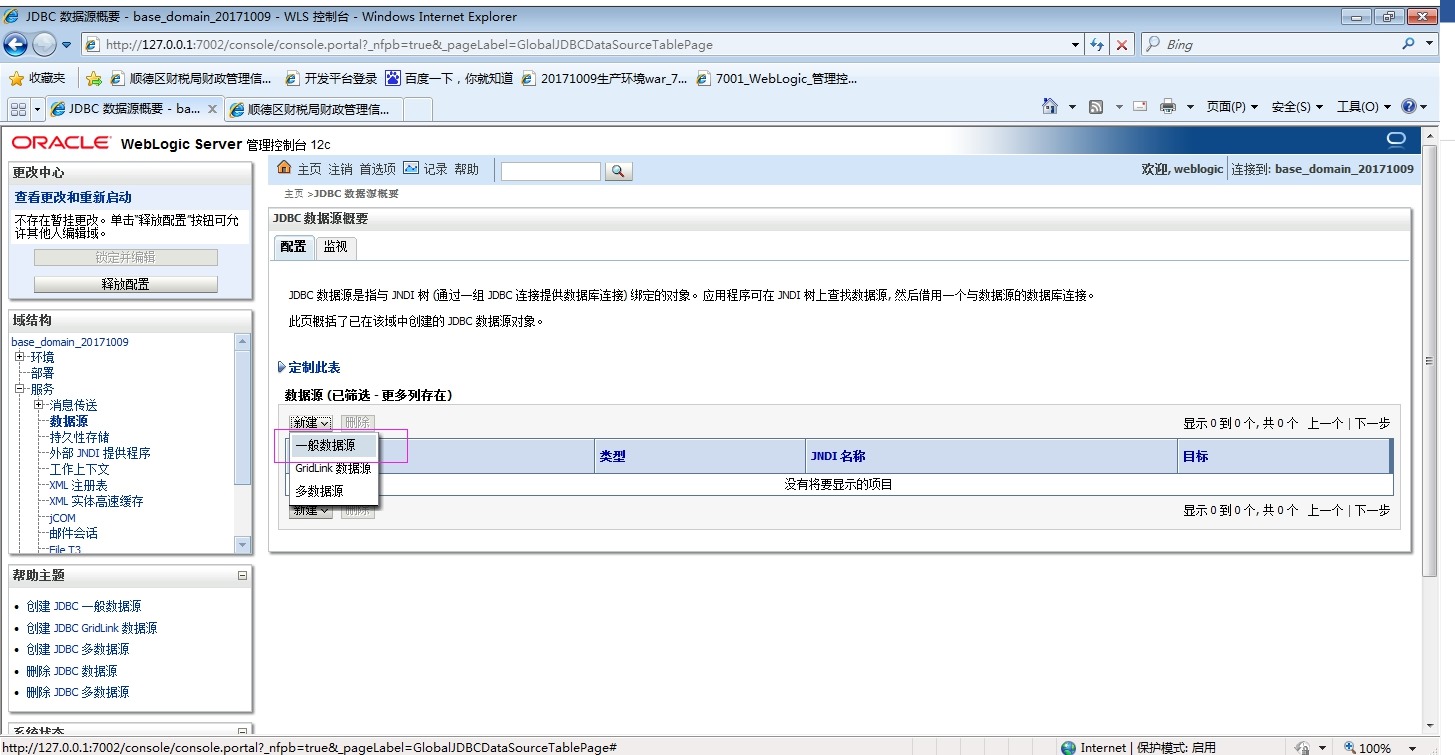
Task: Expand the 环境 tree node
Action: [20, 357]
